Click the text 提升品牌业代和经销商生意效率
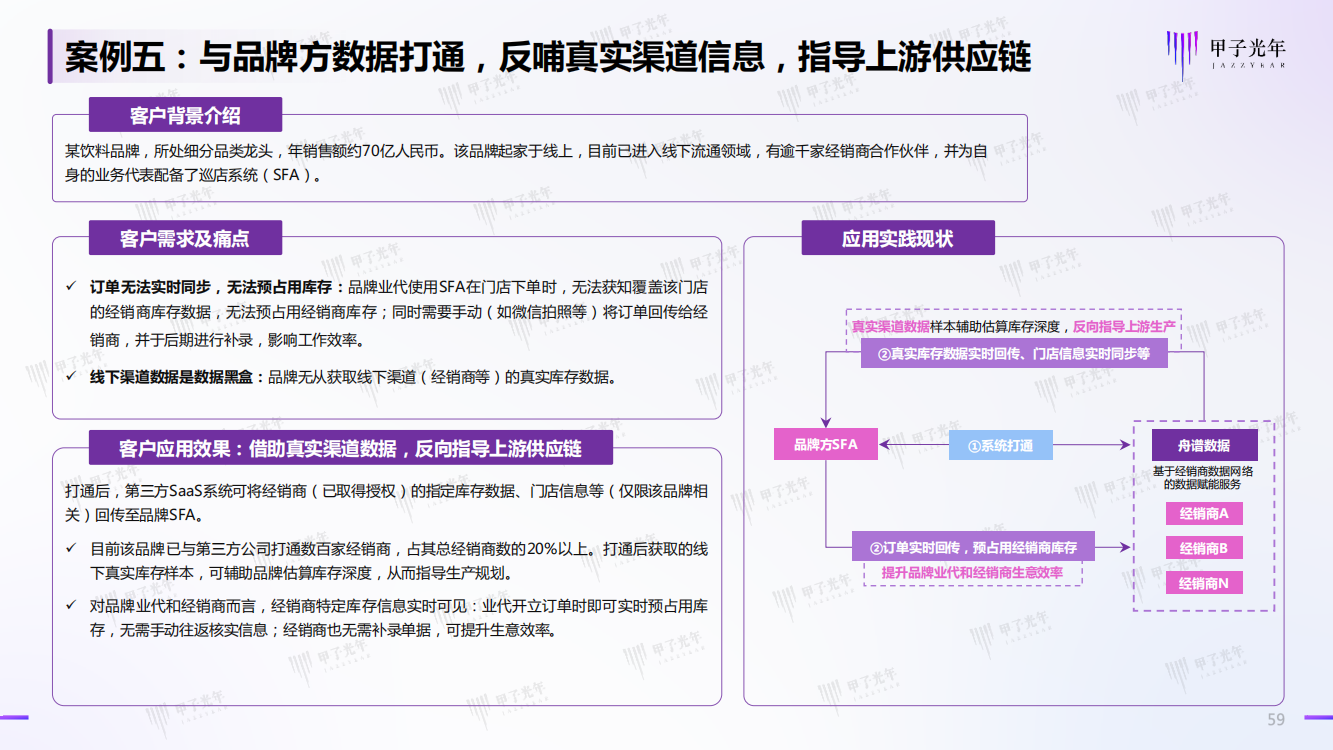 pos(972,573)
